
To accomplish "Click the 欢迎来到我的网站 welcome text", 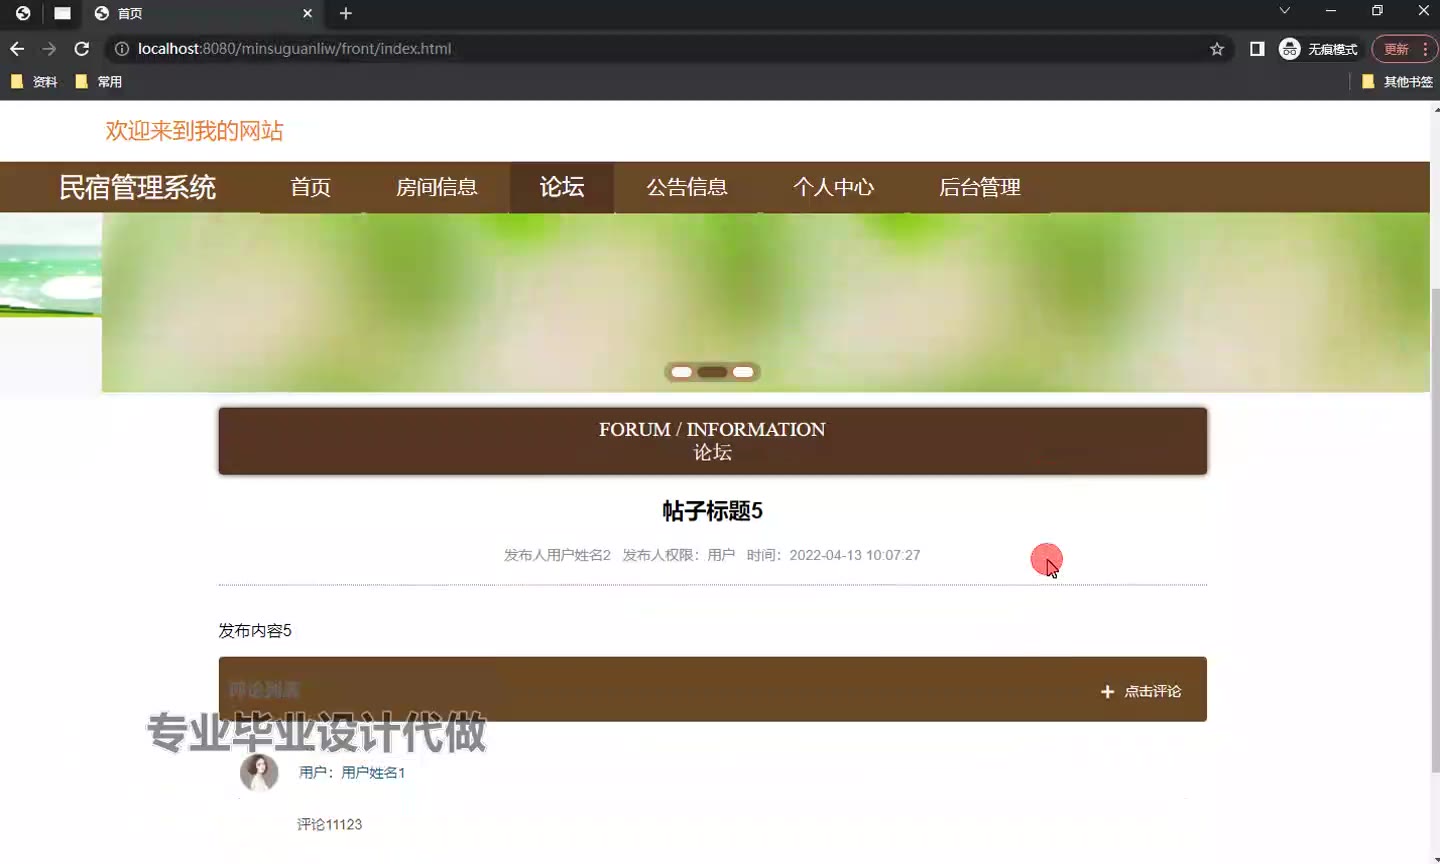I will pos(194,131).
